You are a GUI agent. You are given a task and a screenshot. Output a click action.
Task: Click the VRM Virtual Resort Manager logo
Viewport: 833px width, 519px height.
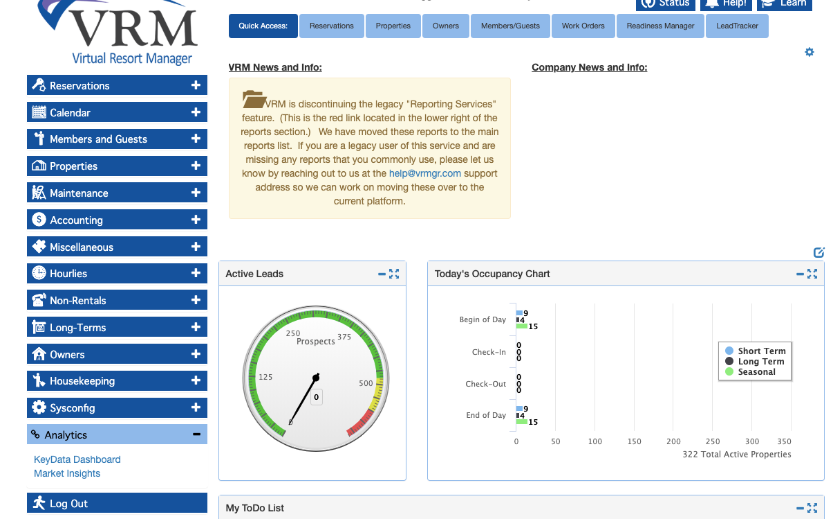118,32
